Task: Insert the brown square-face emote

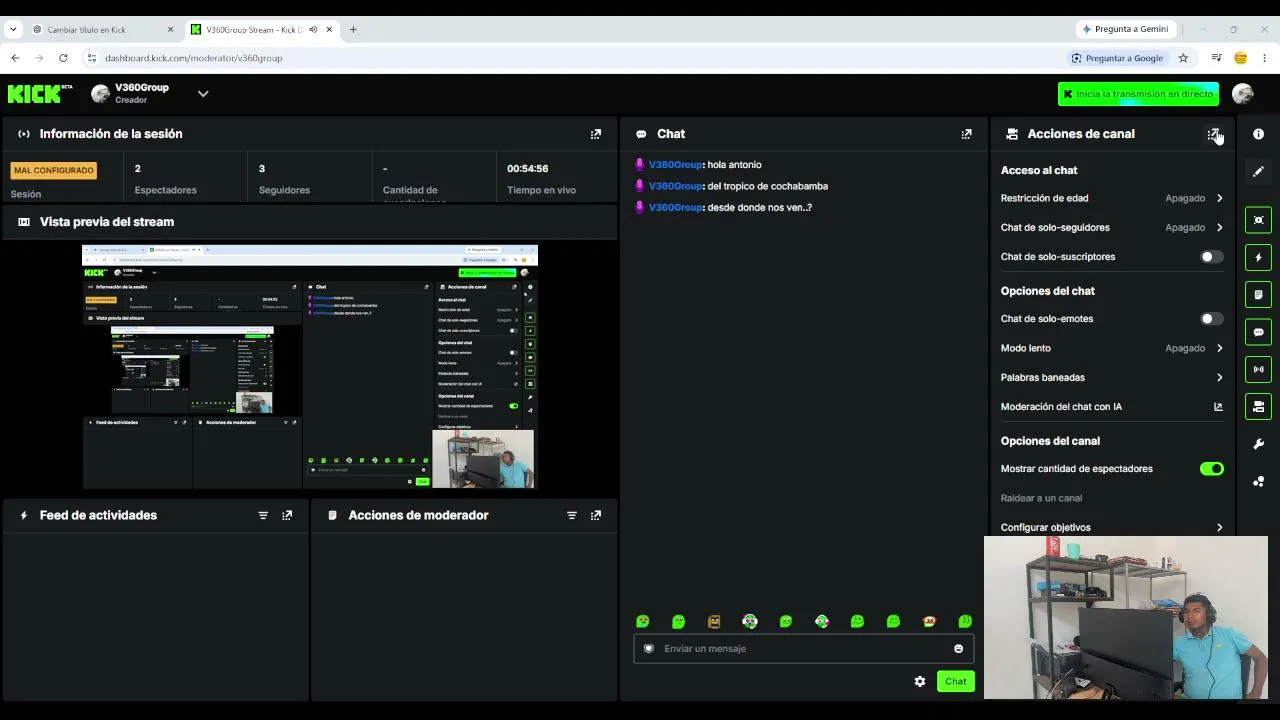Action: (714, 621)
